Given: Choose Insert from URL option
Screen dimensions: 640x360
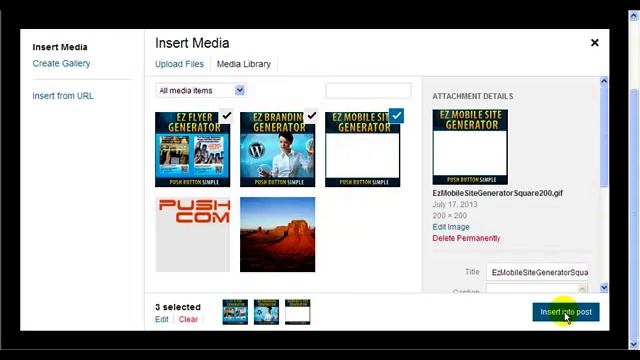Looking at the screenshot, I should coord(63,96).
